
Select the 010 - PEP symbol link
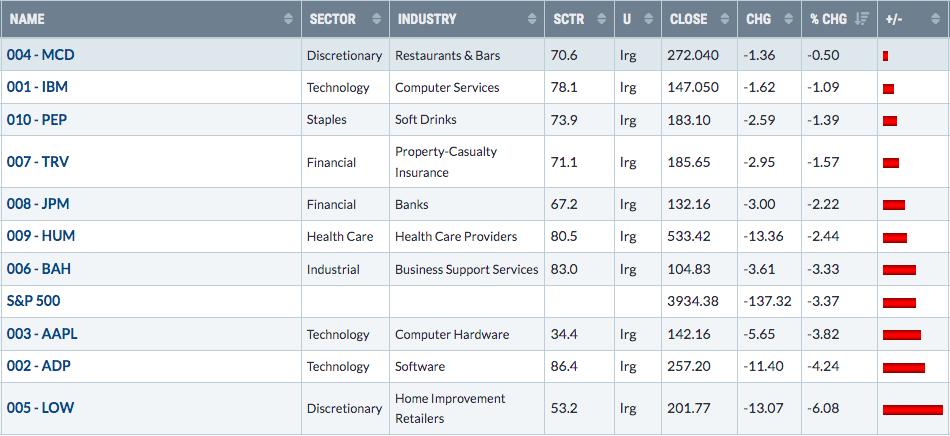click(x=37, y=120)
